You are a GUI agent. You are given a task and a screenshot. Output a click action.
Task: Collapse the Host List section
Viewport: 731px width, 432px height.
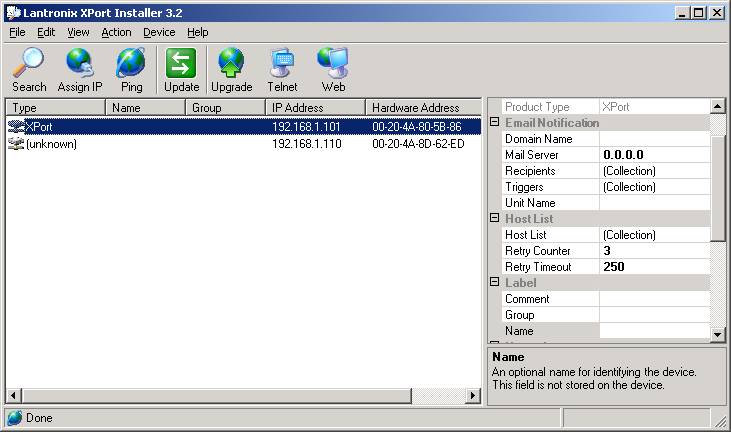click(495, 218)
